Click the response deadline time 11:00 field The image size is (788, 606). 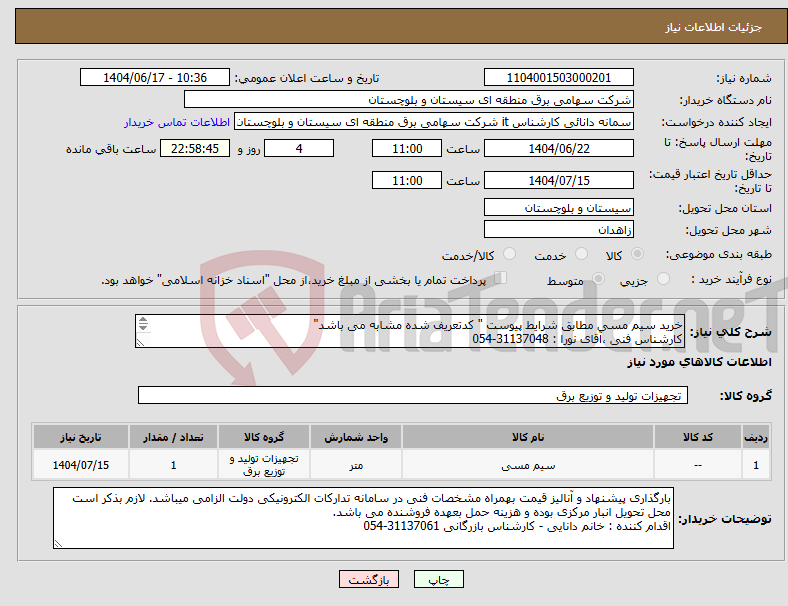pos(407,149)
